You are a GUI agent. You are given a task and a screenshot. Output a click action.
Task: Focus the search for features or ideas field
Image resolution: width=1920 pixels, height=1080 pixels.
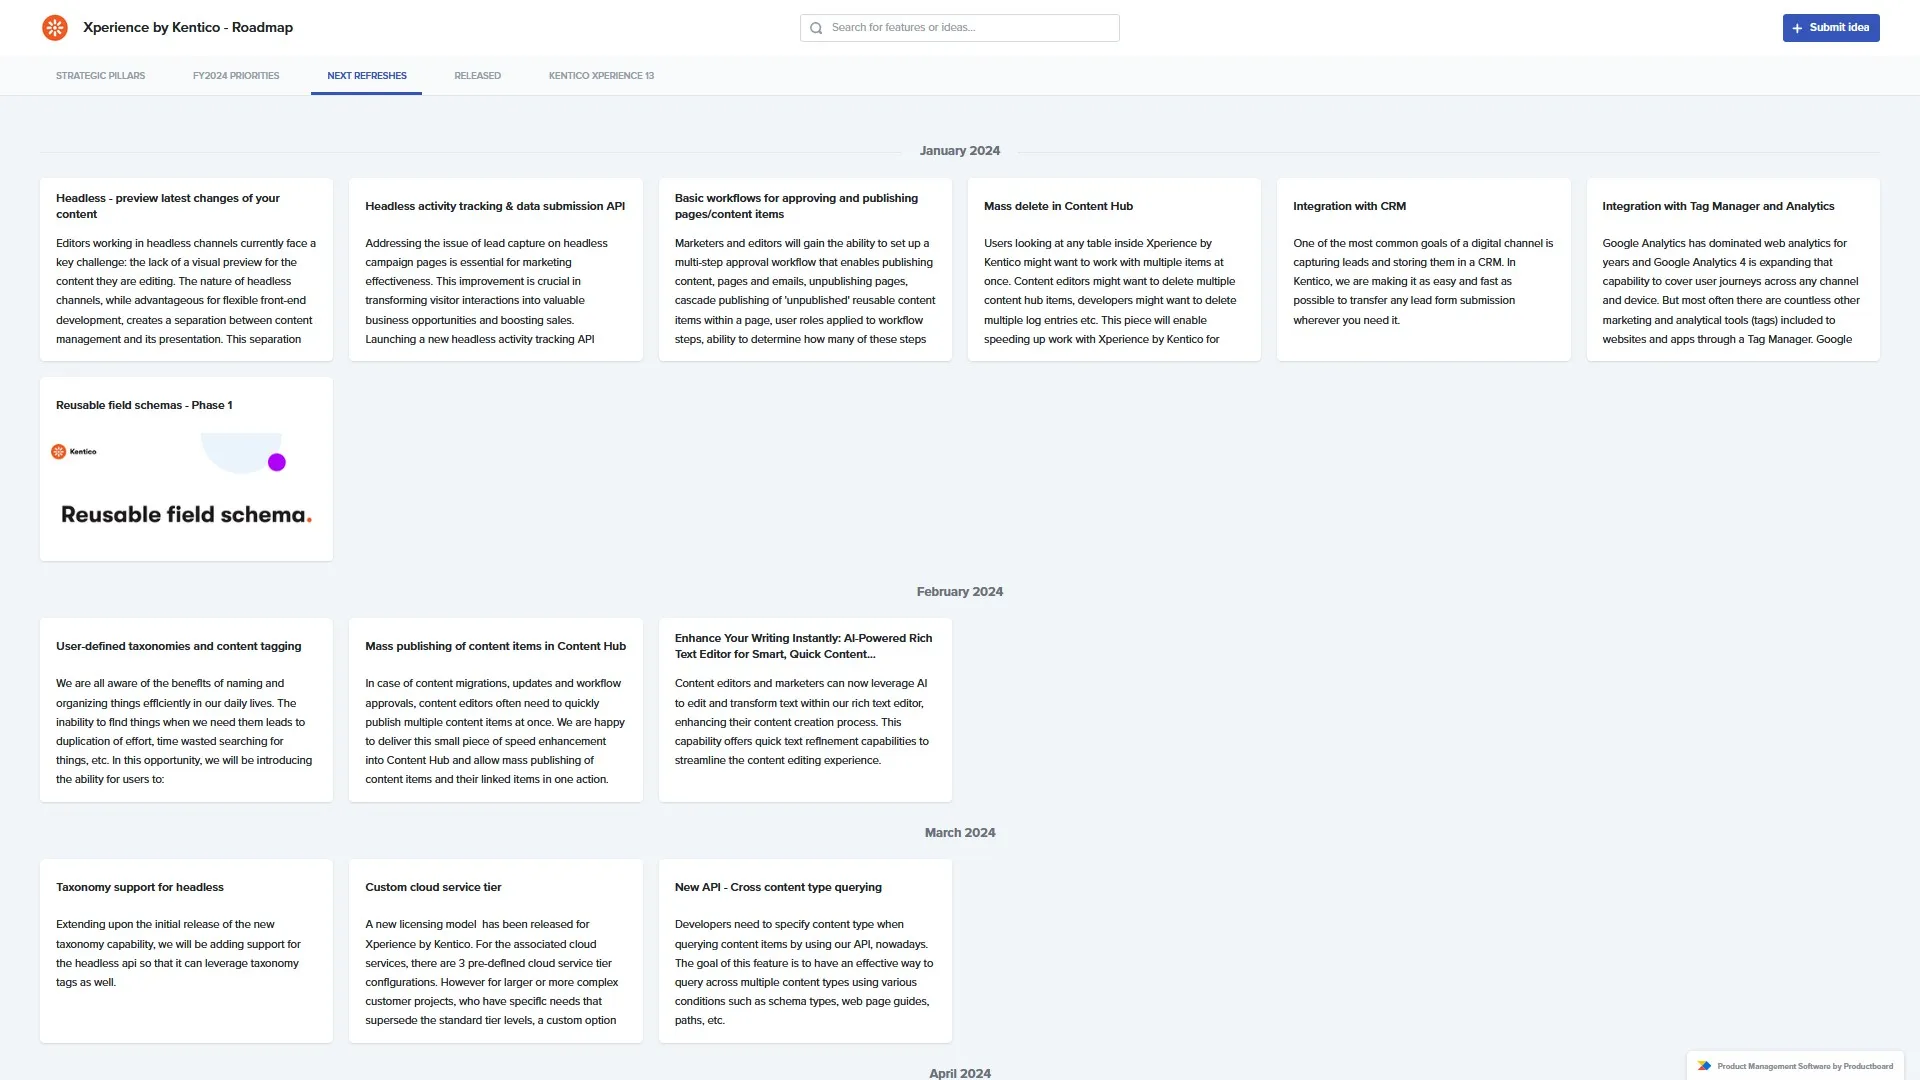pos(960,28)
